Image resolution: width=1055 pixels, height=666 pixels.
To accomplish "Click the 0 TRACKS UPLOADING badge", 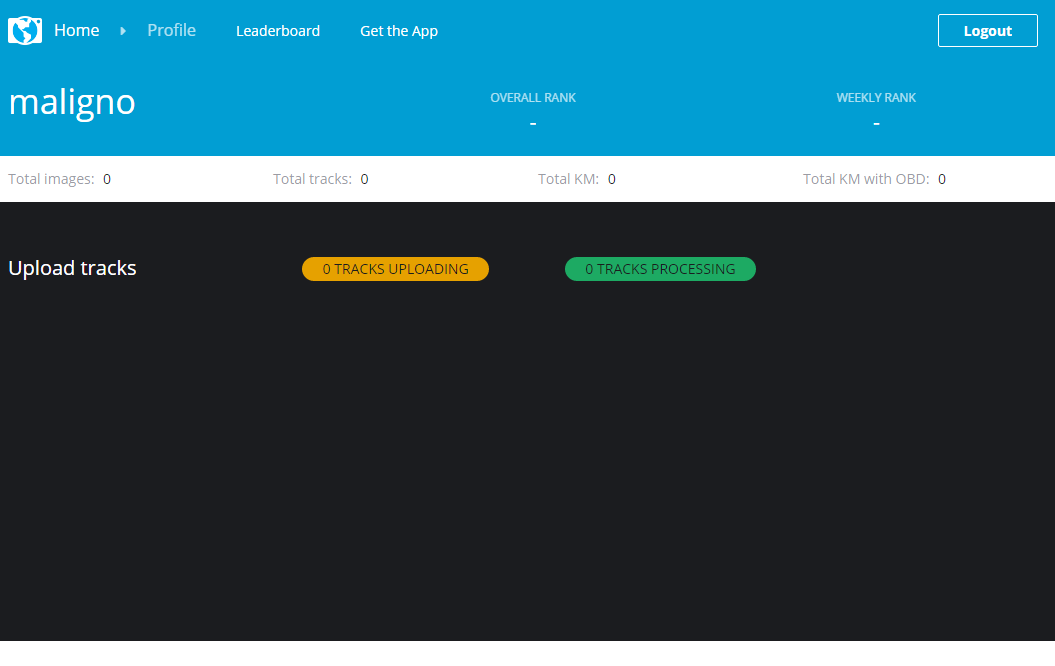I will (396, 269).
